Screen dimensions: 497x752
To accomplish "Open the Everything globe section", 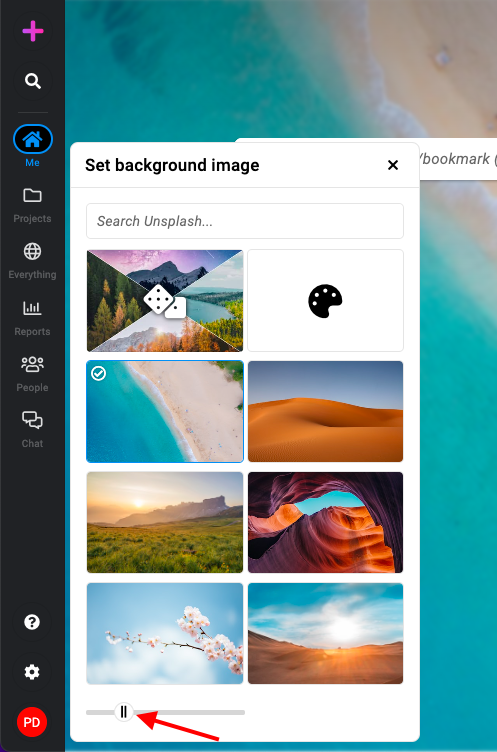I will click(x=32, y=261).
